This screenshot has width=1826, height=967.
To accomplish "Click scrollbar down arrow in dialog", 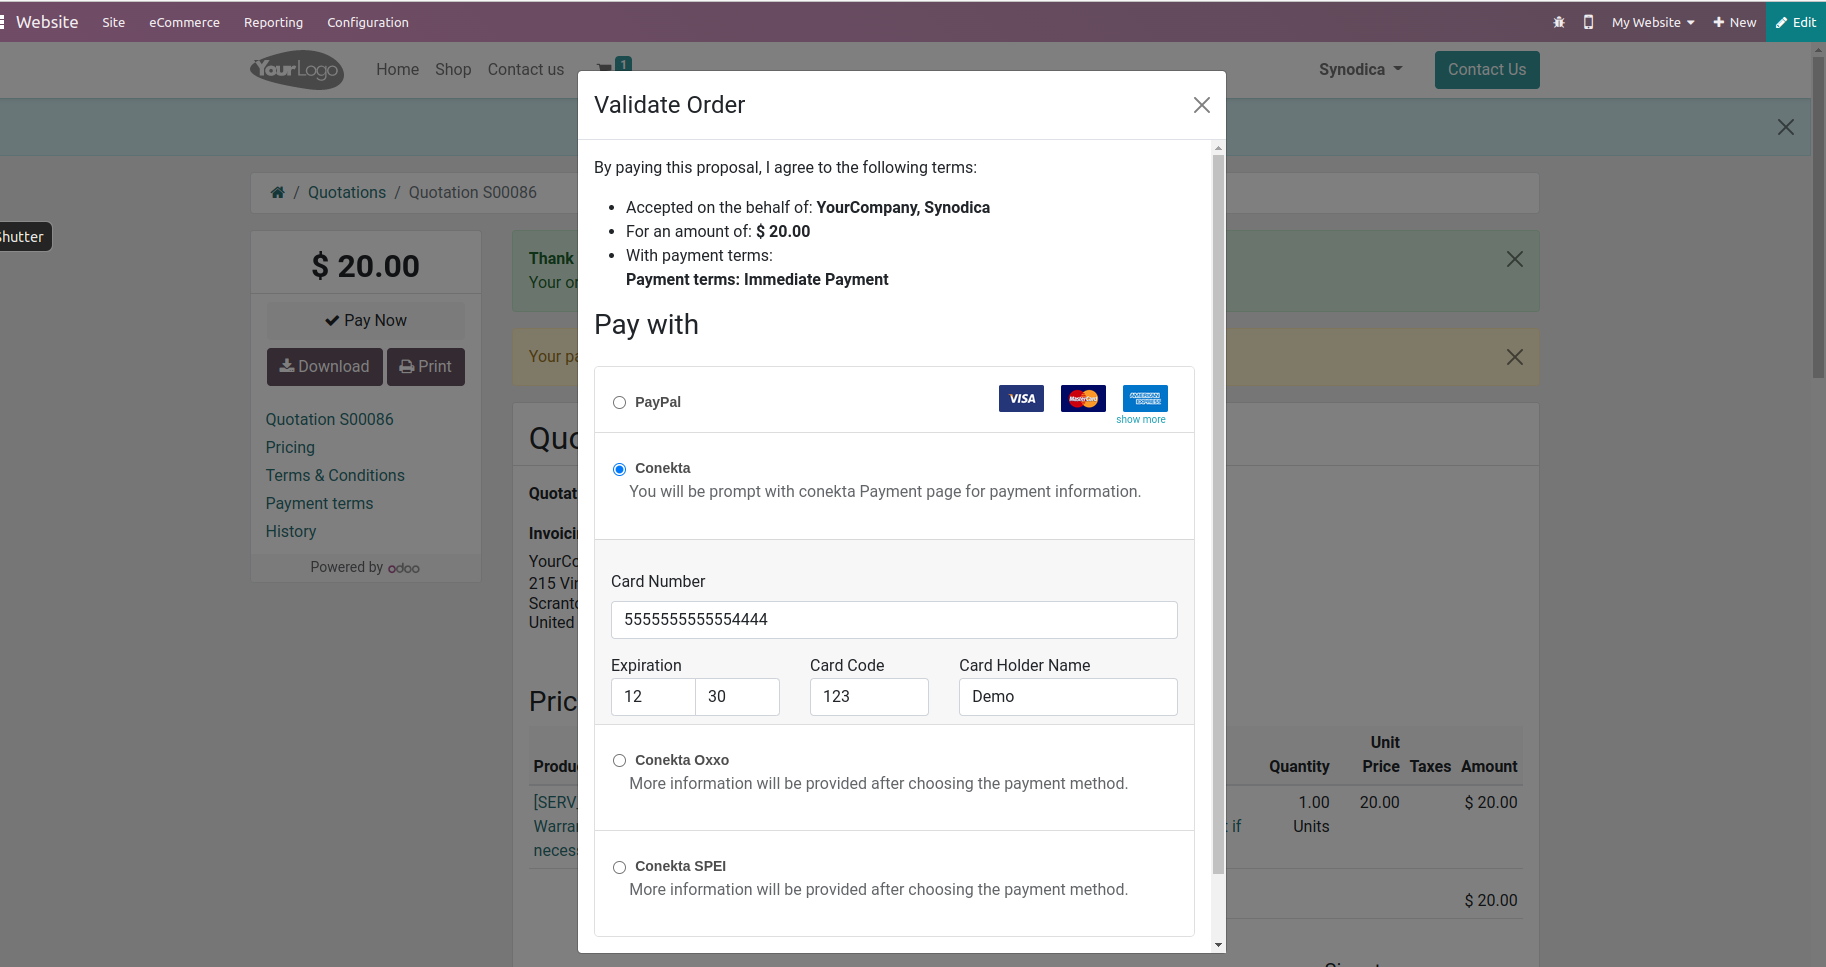I will point(1218,944).
